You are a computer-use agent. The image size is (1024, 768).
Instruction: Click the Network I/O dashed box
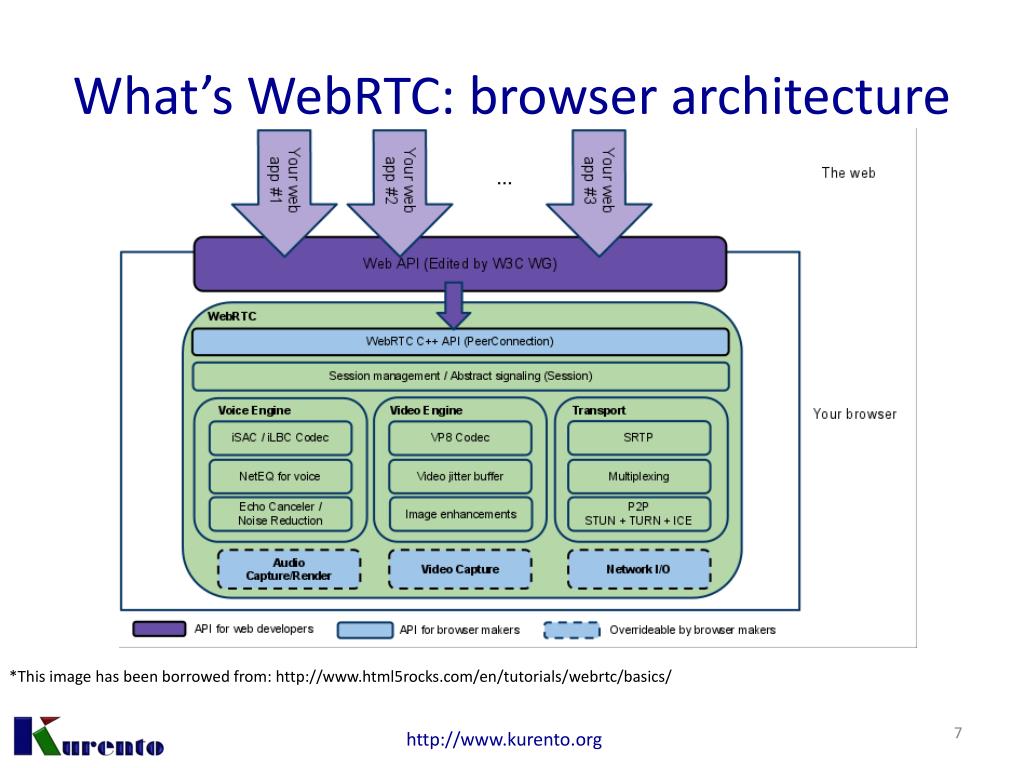[639, 569]
